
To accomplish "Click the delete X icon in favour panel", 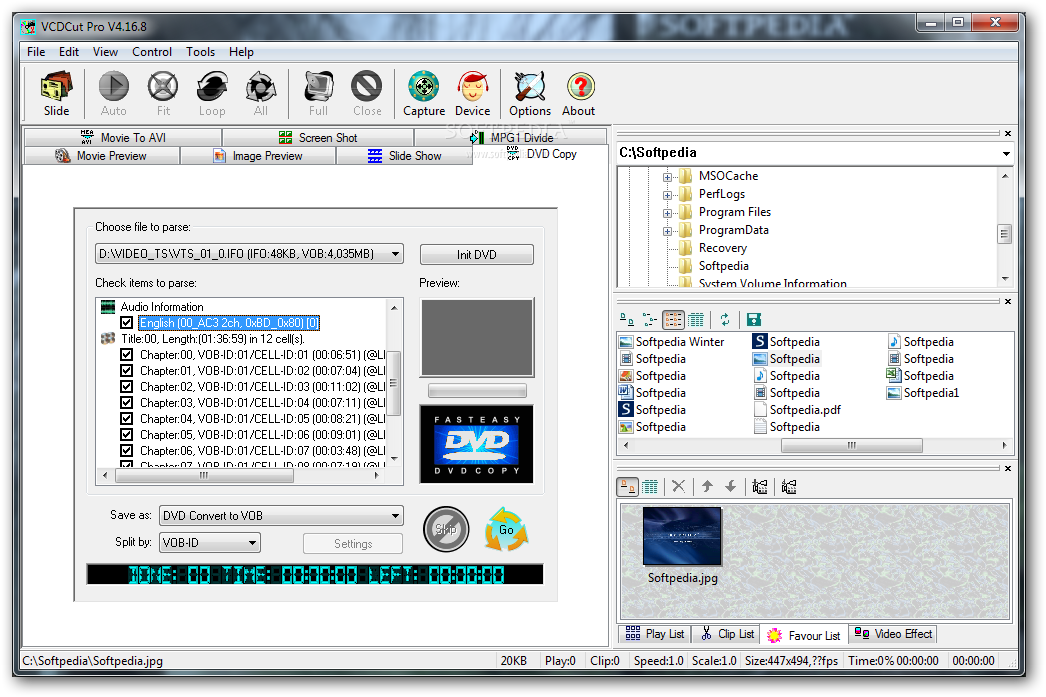I will pos(678,487).
